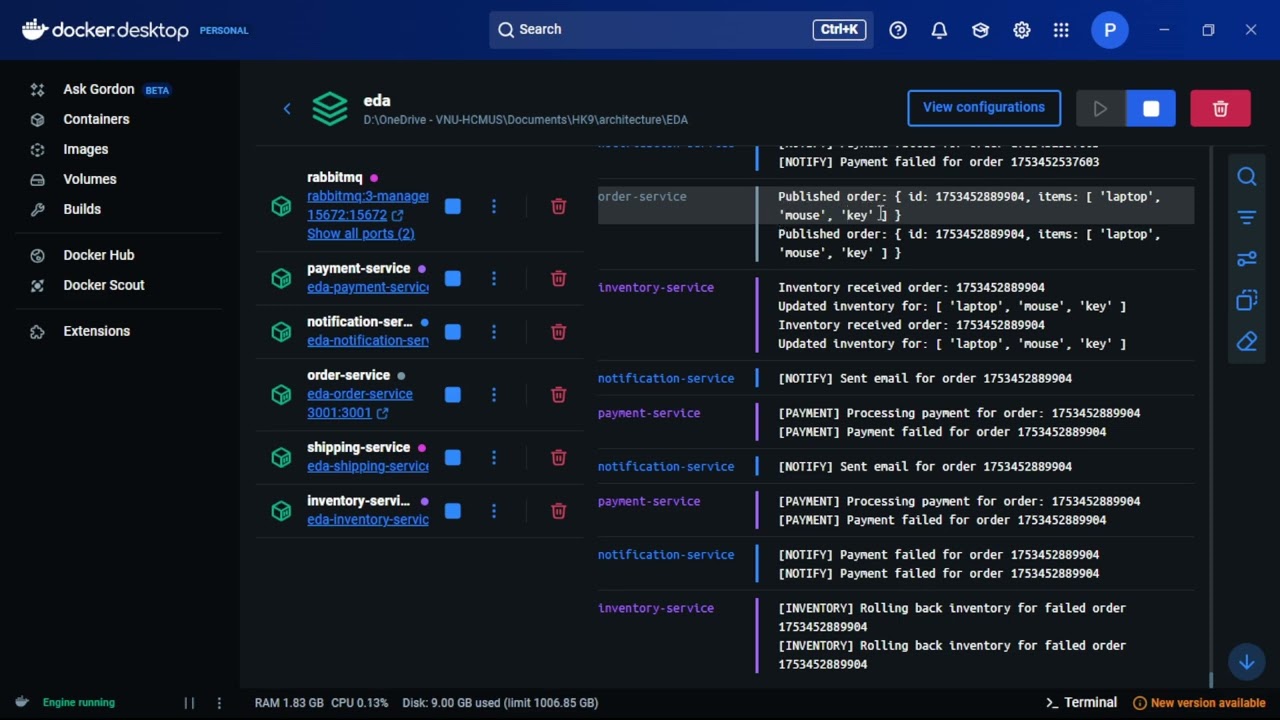
Task: Copy logs to clipboard icon
Action: coord(1247,300)
